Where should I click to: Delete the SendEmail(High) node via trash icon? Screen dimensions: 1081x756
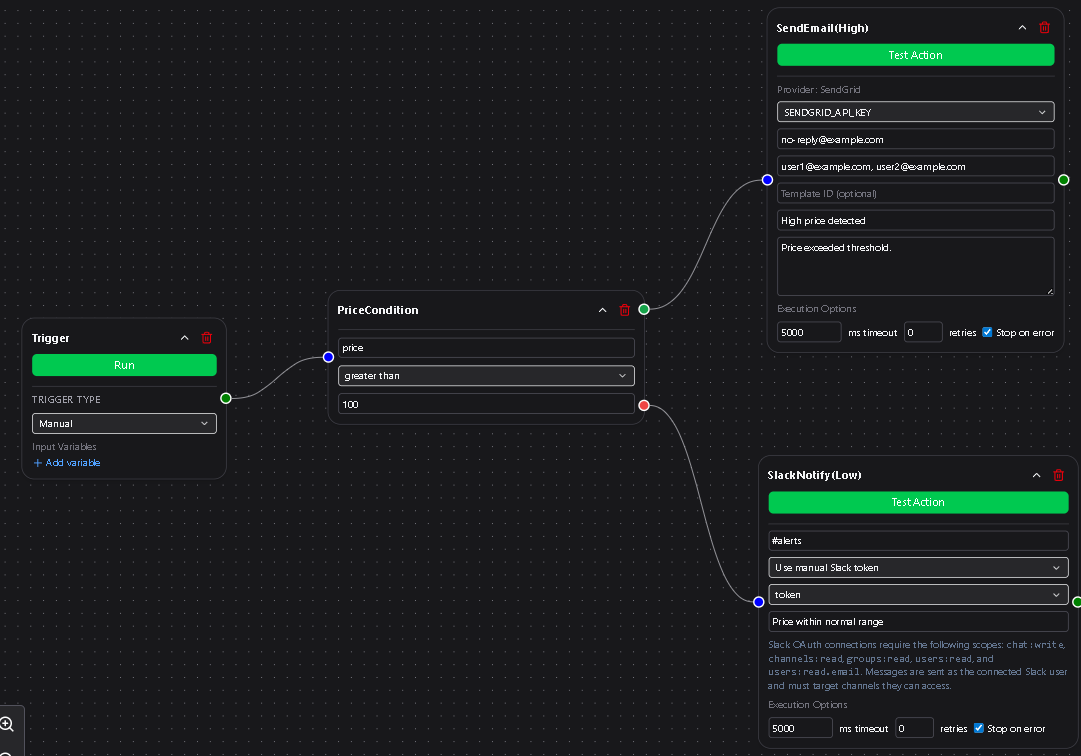(1044, 28)
